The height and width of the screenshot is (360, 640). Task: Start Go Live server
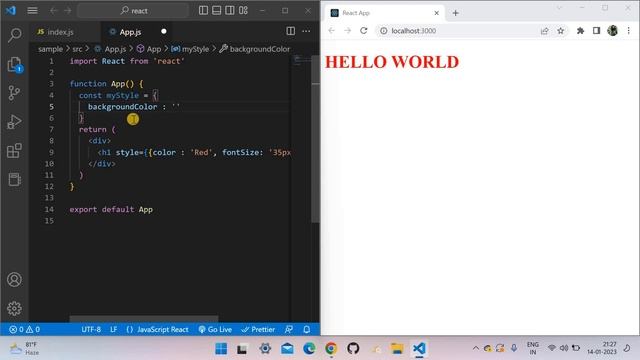coord(215,329)
